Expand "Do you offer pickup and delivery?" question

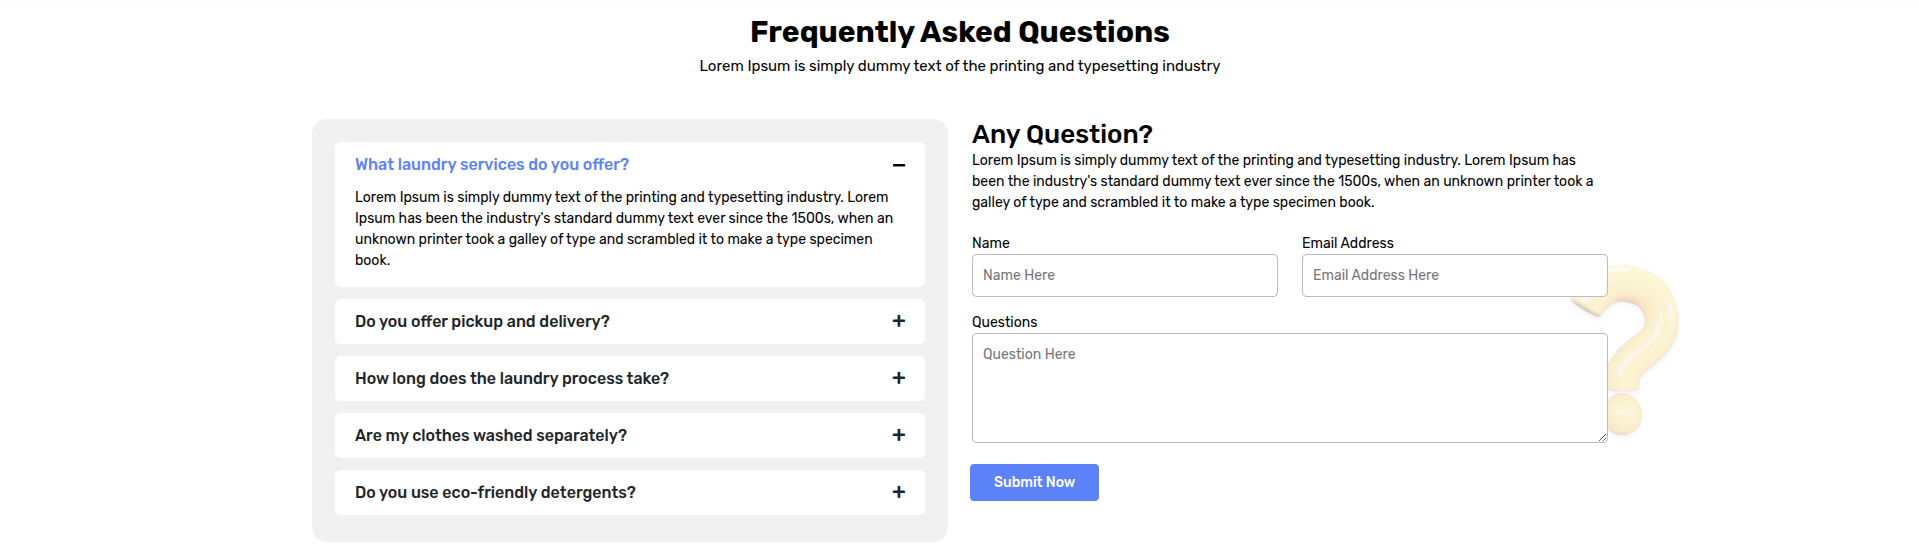tap(482, 322)
